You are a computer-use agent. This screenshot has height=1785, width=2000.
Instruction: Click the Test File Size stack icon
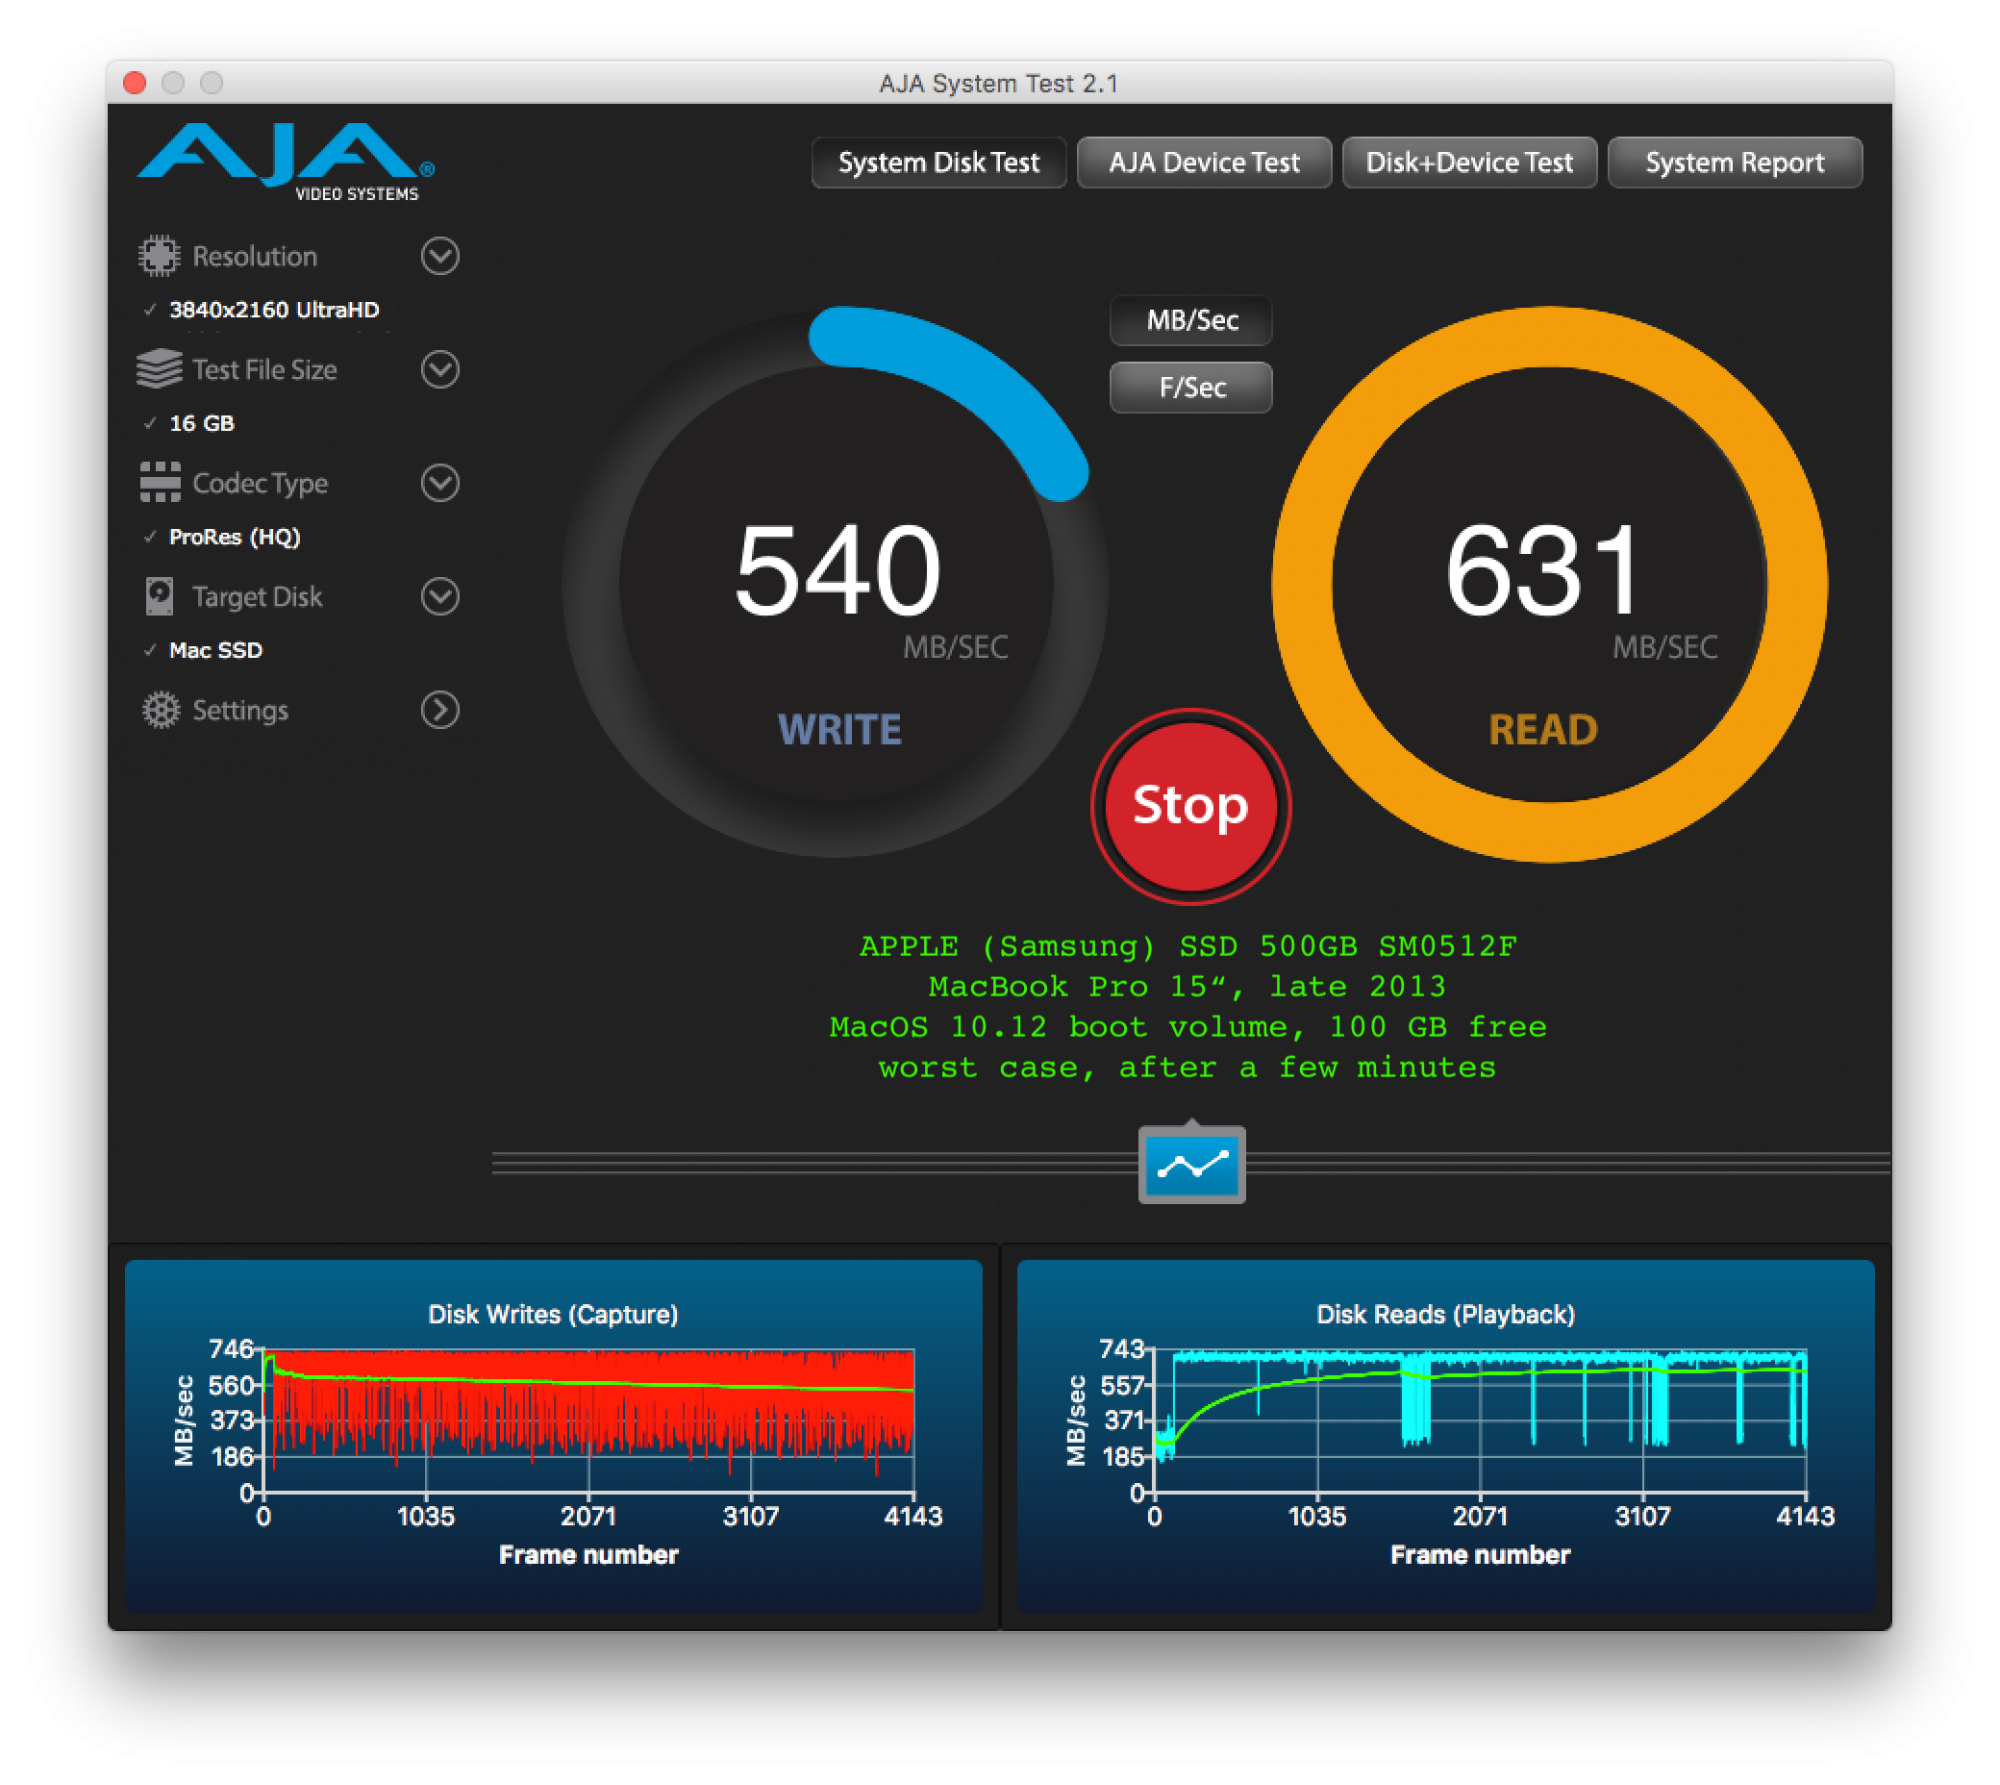(159, 369)
